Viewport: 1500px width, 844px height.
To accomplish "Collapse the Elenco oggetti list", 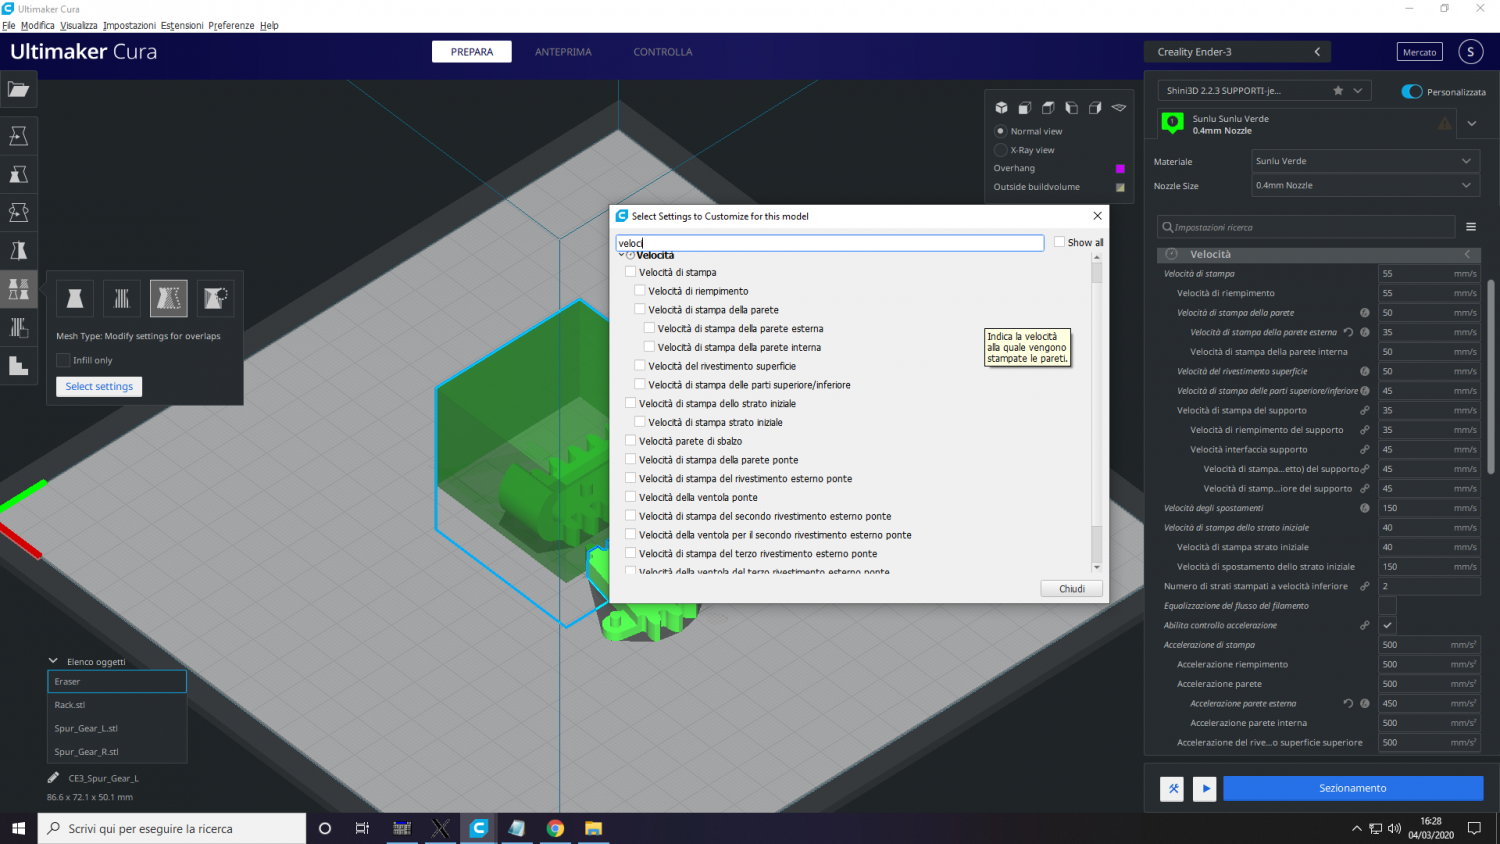I will pyautogui.click(x=53, y=661).
